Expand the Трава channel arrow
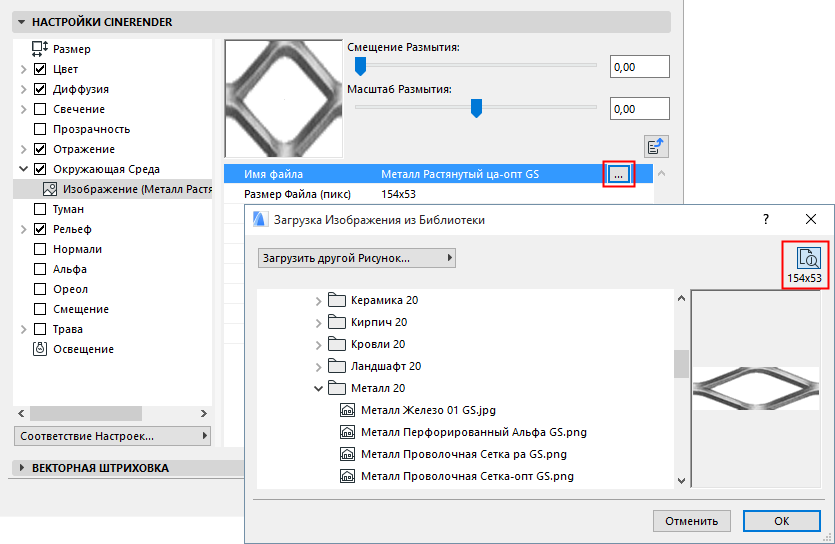Image resolution: width=835 pixels, height=544 pixels. coord(23,329)
